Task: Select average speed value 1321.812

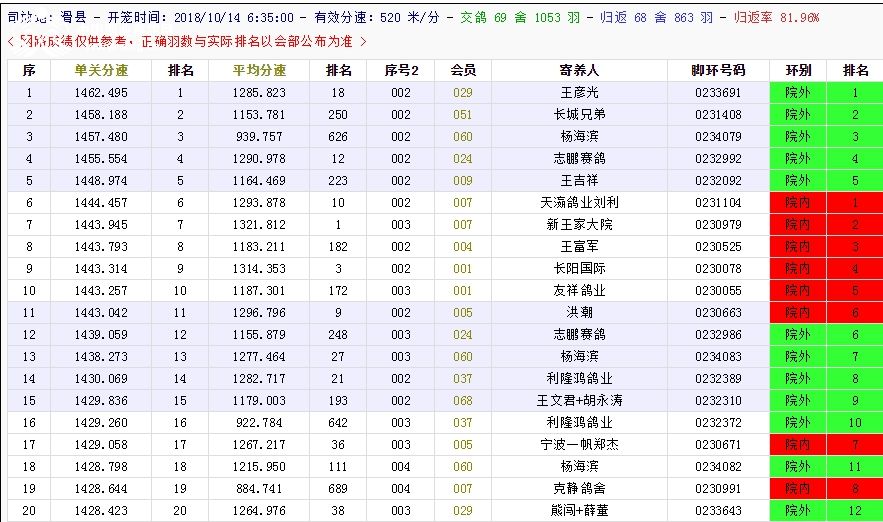Action: click(259, 225)
